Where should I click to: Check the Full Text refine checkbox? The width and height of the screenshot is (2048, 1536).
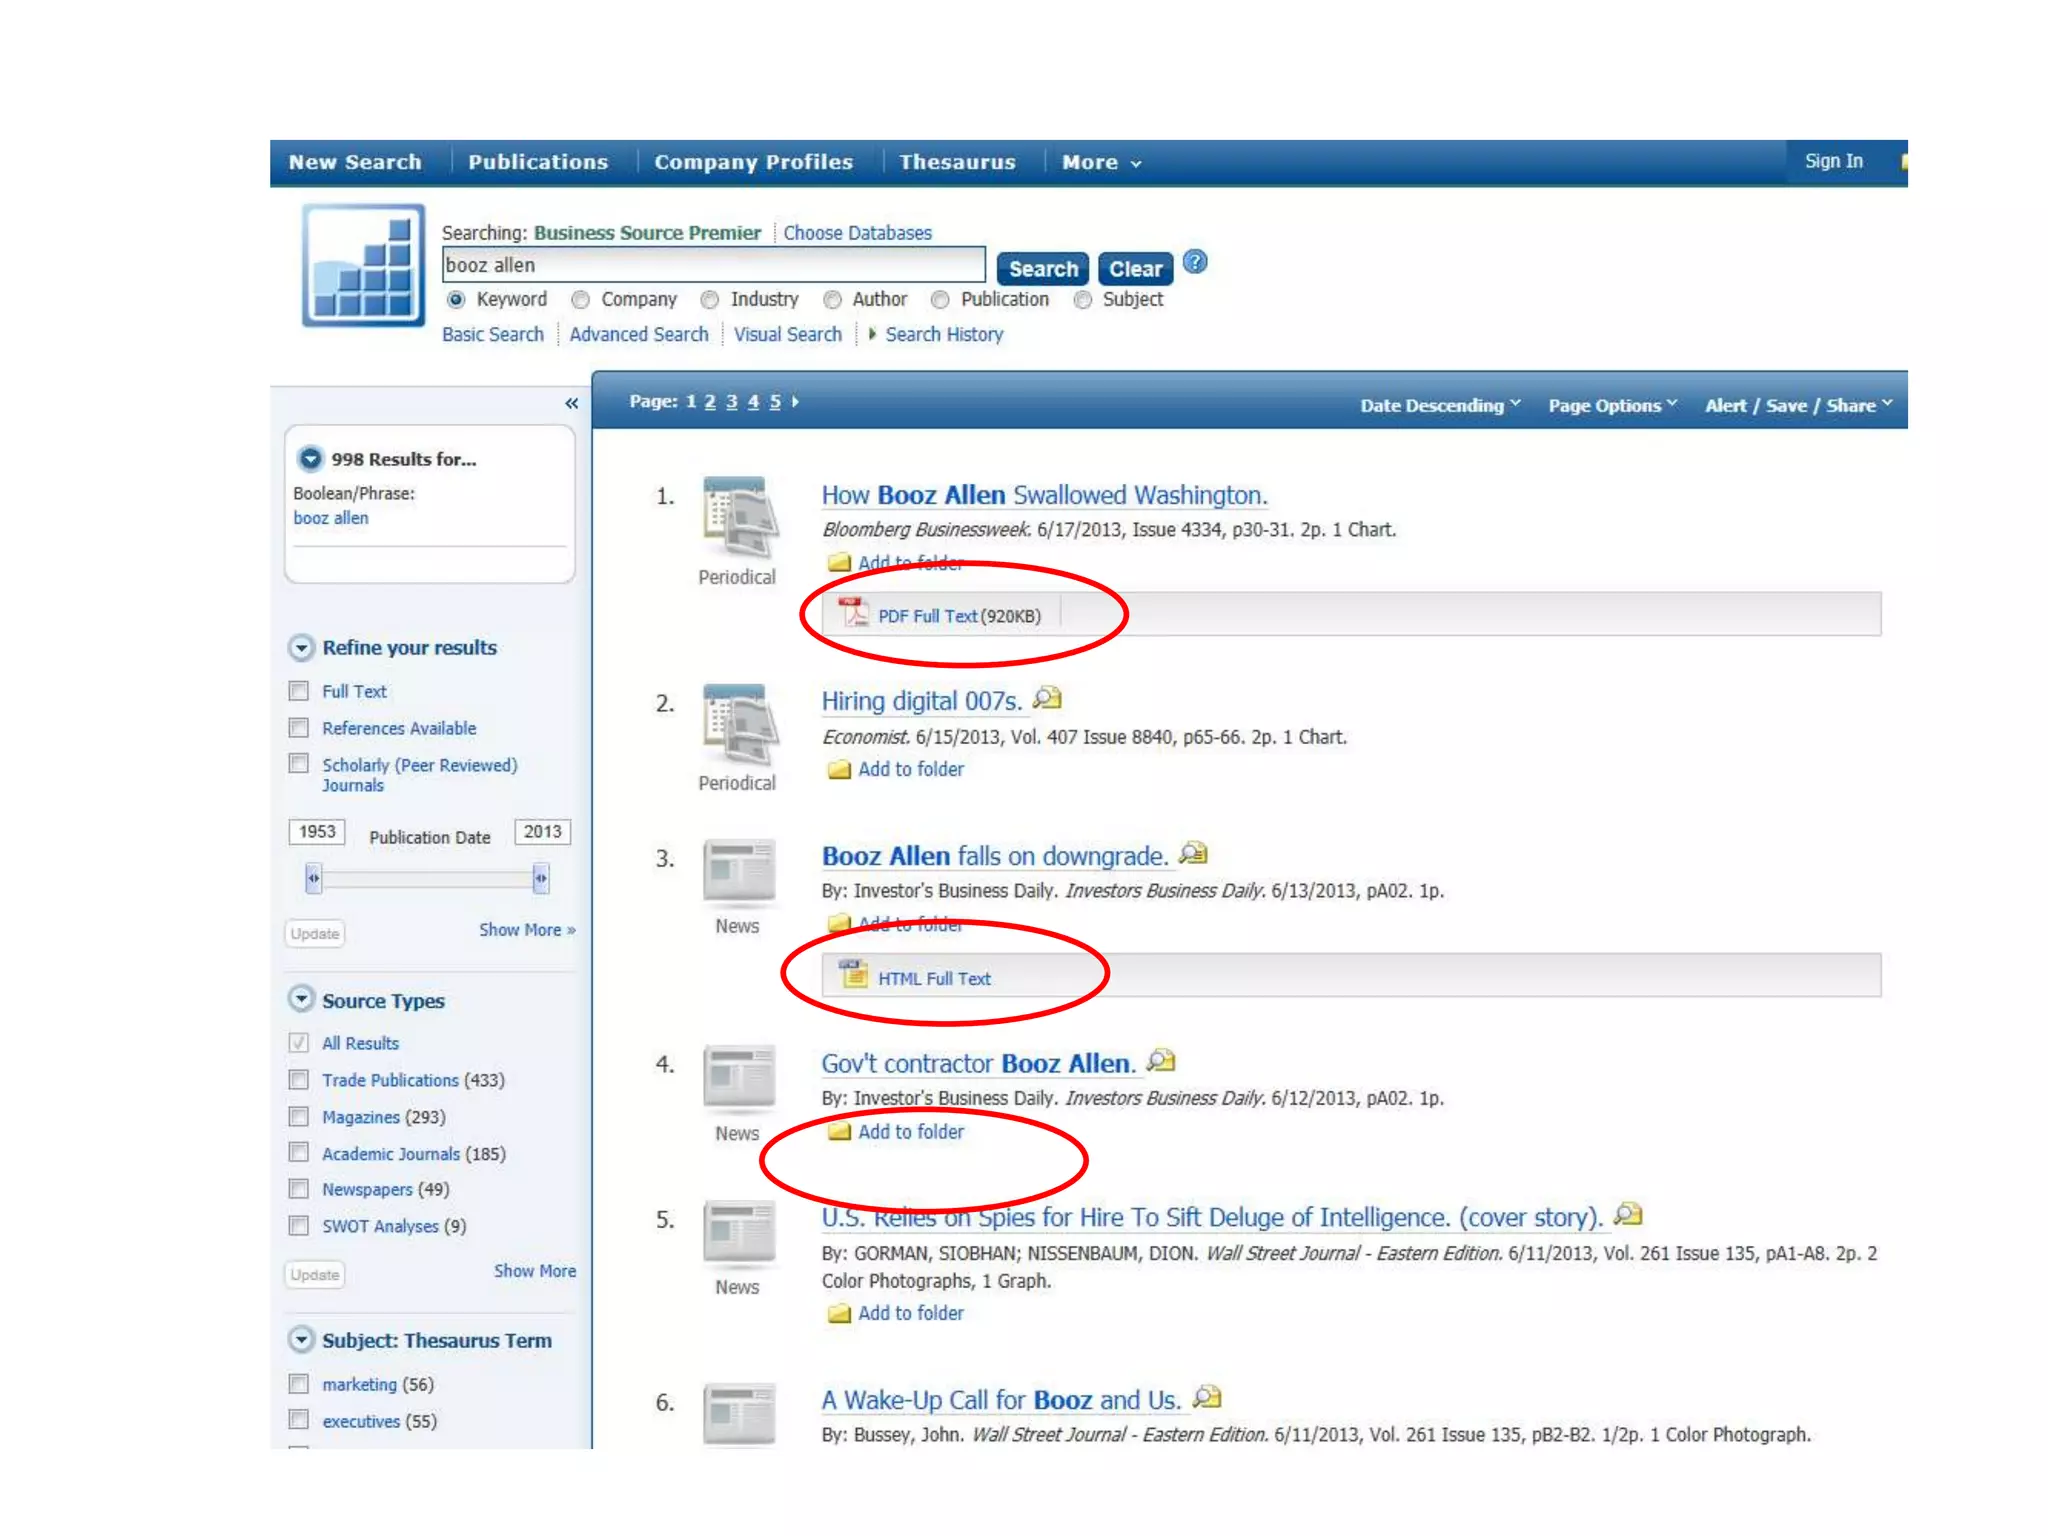point(299,691)
